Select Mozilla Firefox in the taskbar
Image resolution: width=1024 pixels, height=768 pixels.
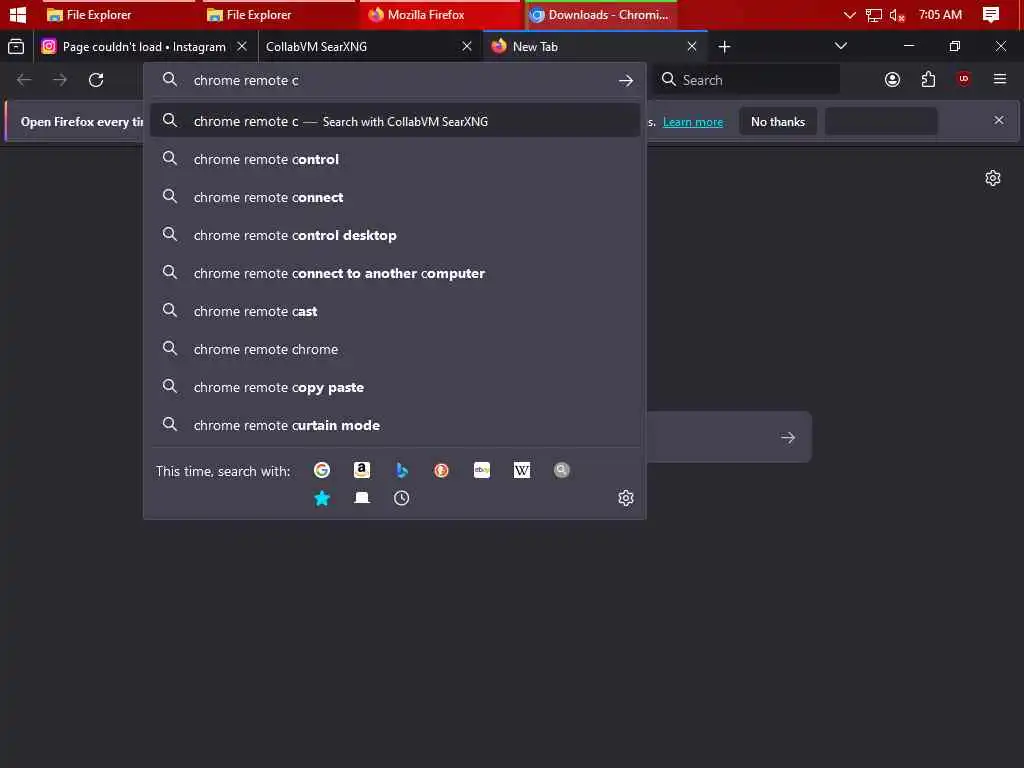(438, 14)
